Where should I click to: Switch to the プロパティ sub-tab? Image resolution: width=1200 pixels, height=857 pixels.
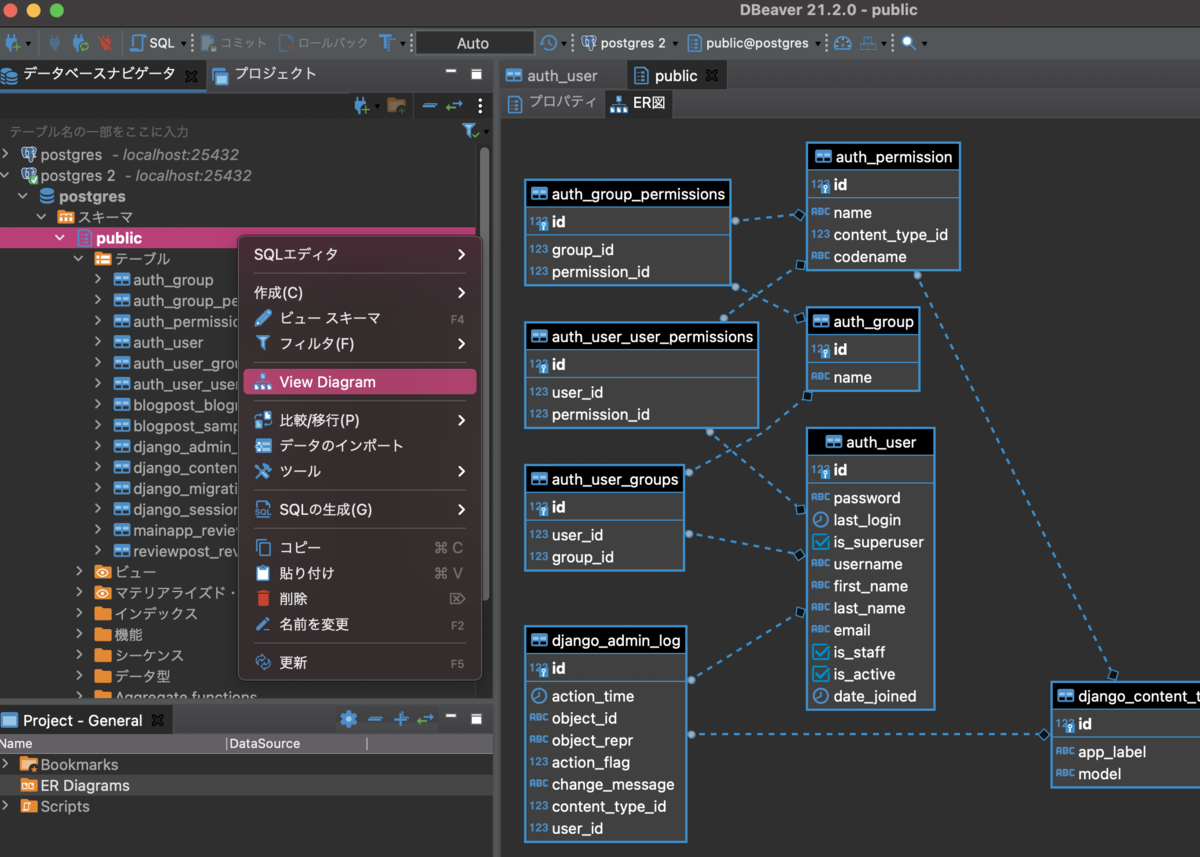pos(552,102)
